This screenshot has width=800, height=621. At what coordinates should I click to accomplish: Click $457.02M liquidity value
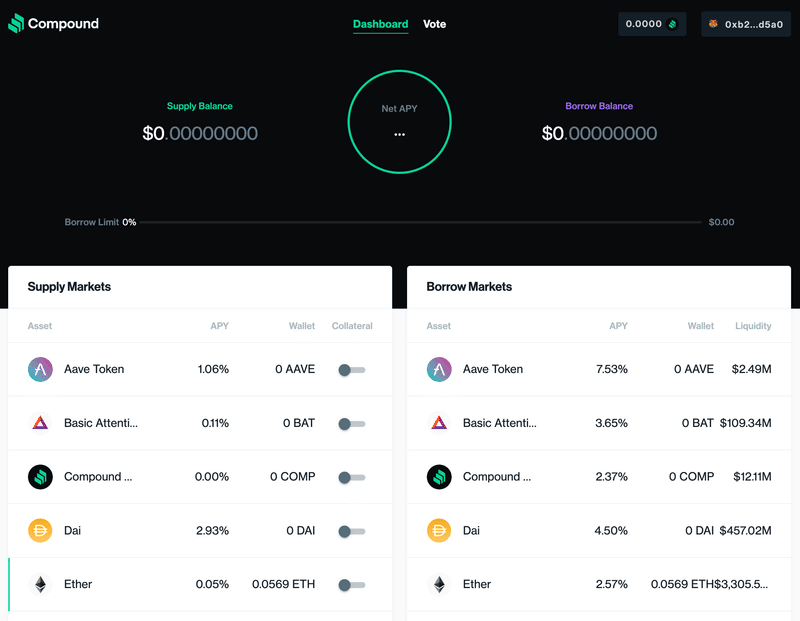click(x=745, y=531)
